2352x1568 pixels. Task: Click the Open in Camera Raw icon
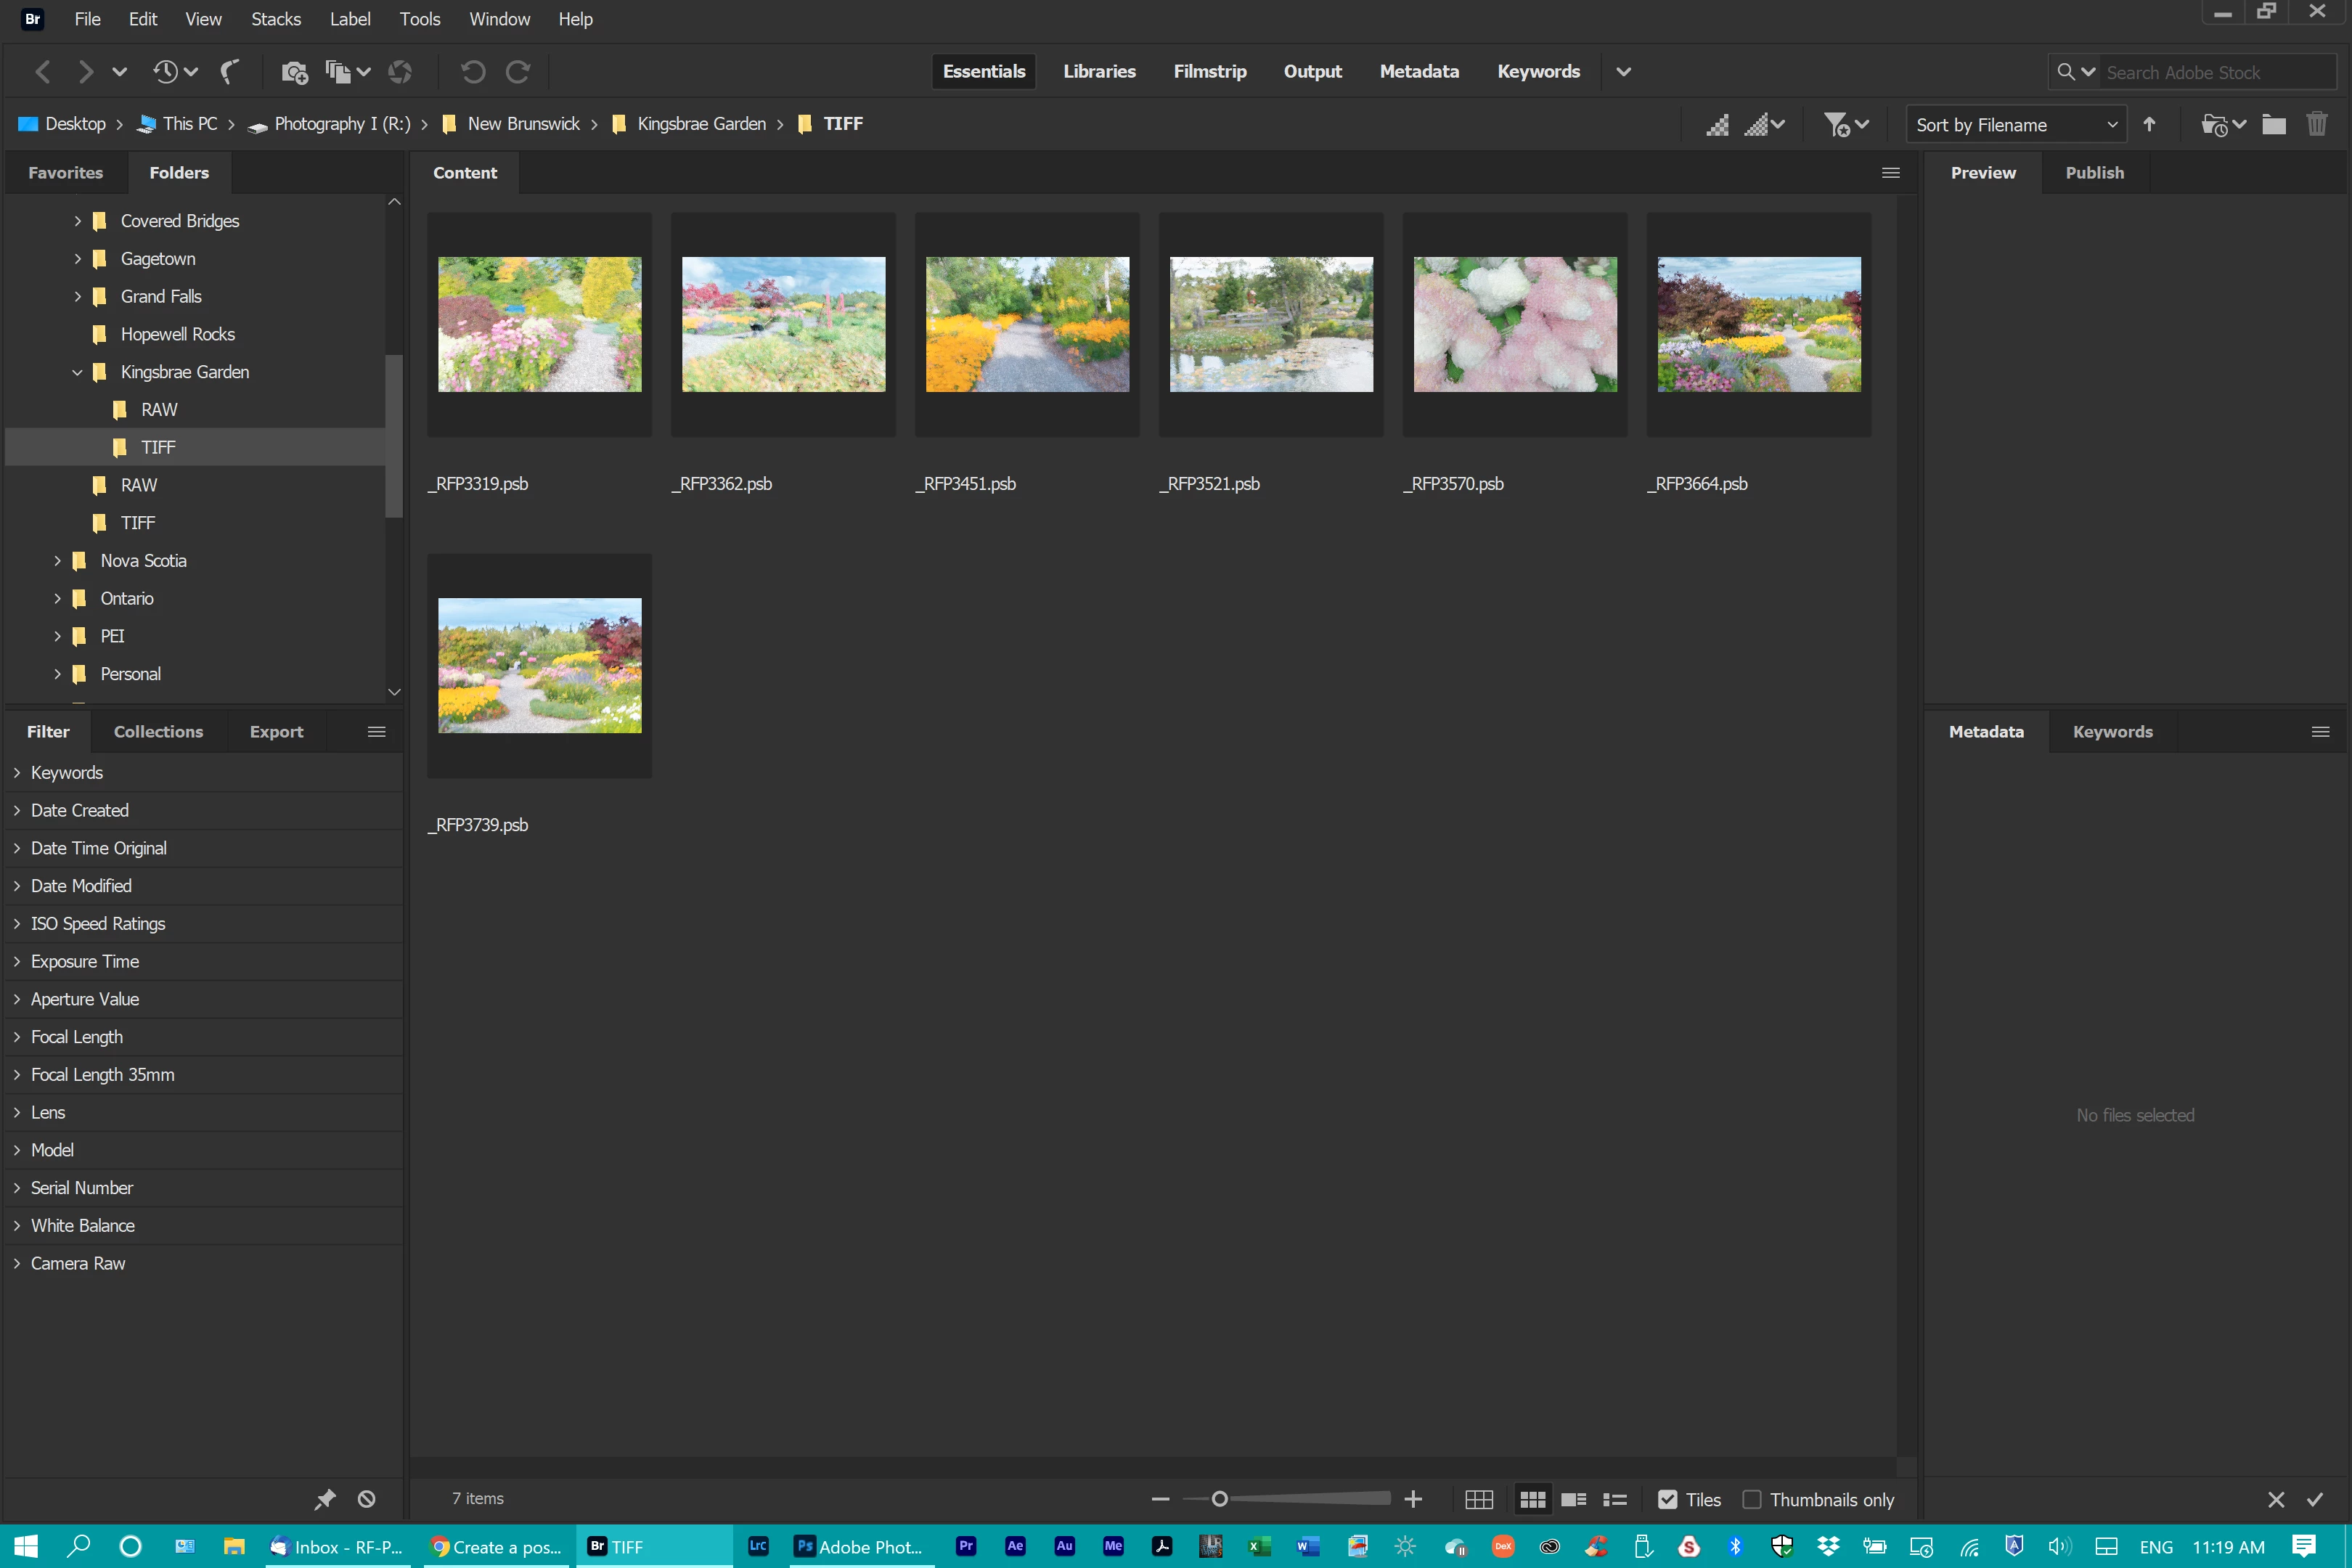pyautogui.click(x=400, y=71)
